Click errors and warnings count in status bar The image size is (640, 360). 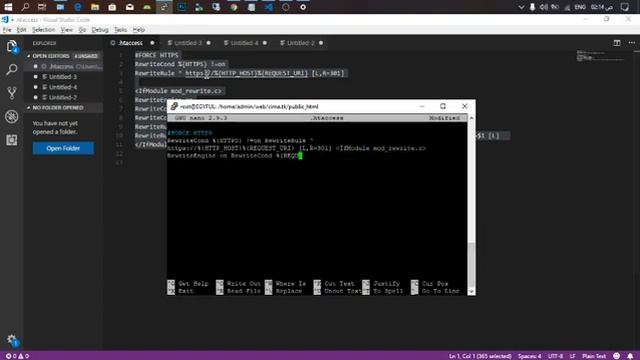tap(17, 356)
